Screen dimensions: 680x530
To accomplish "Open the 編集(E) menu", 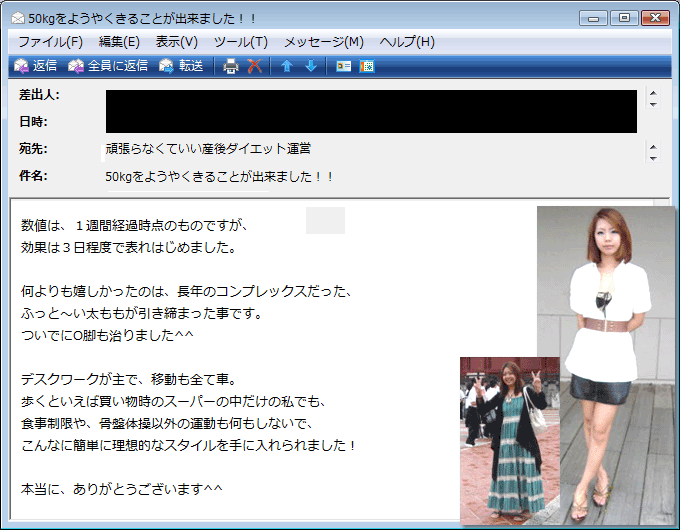I will point(119,42).
